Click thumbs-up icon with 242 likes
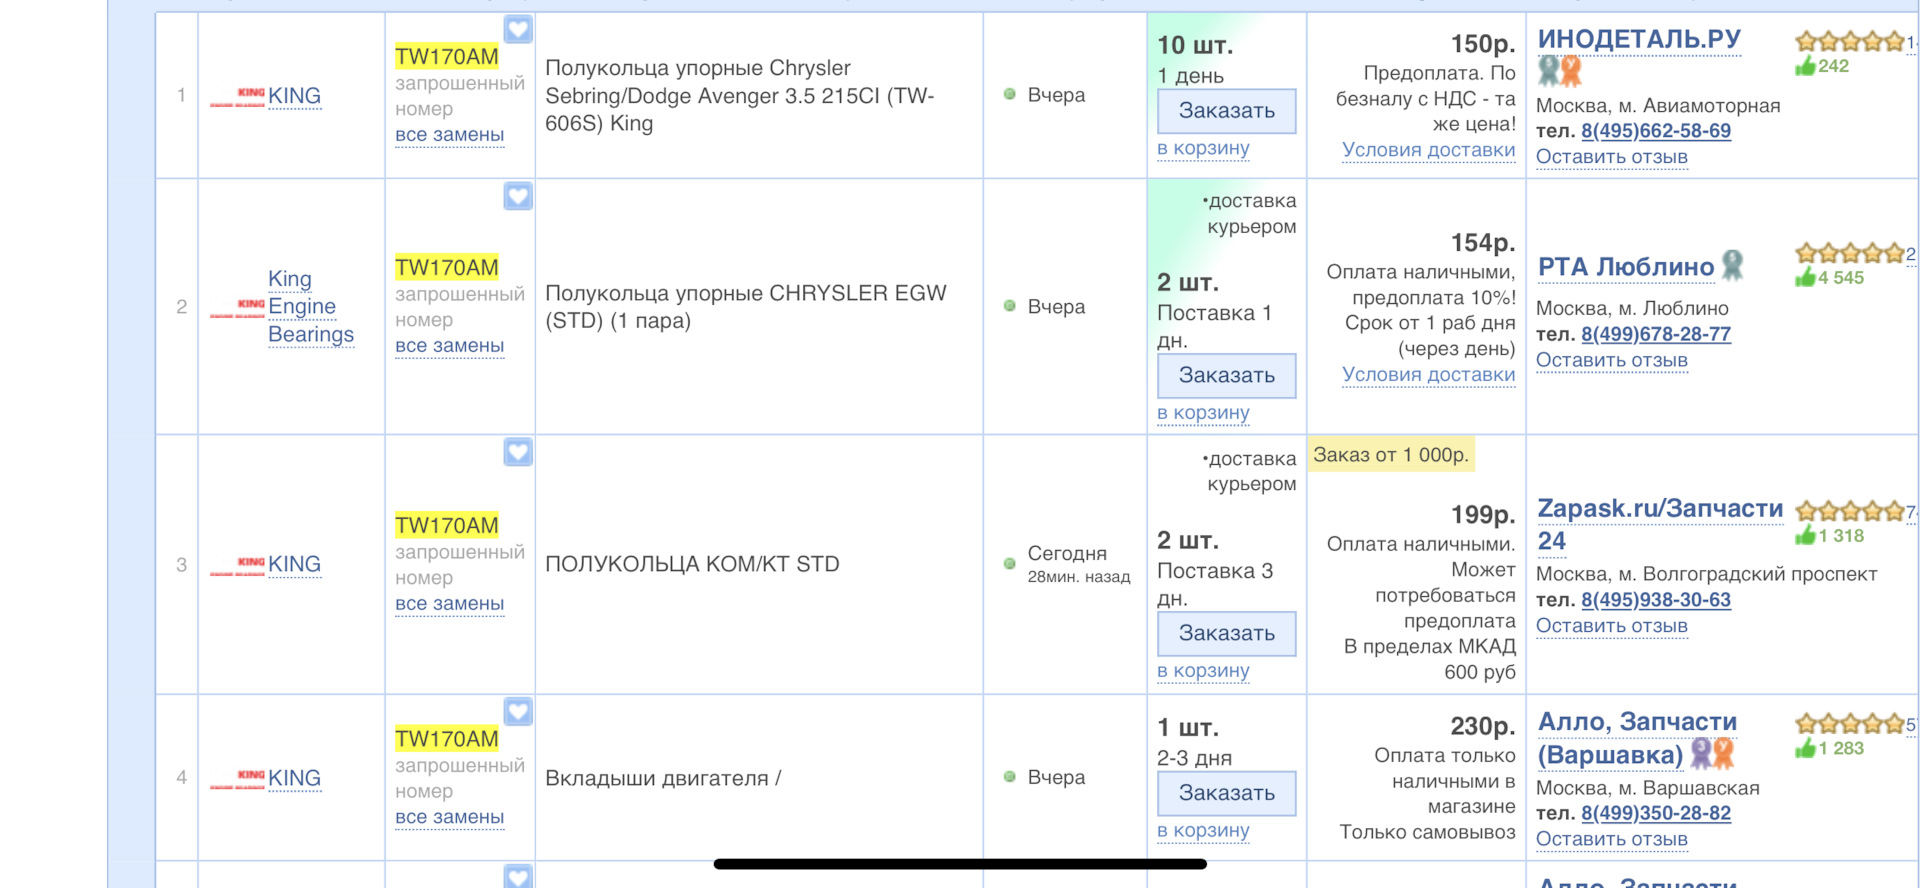The image size is (1920, 888). click(x=1806, y=66)
